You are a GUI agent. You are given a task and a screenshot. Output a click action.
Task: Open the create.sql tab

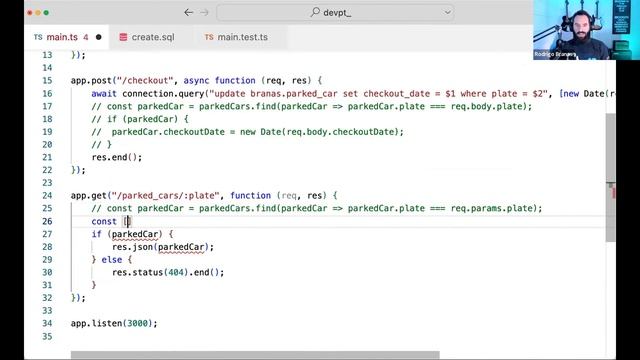[147, 37]
